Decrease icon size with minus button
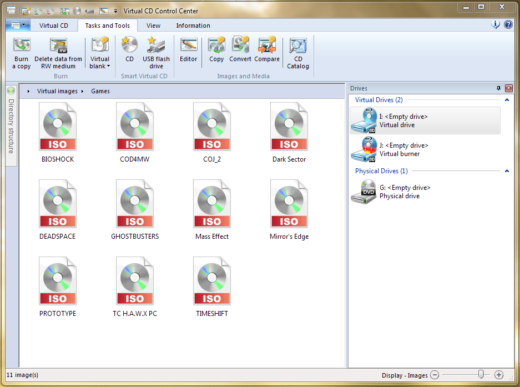520x387 pixels. [x=435, y=375]
